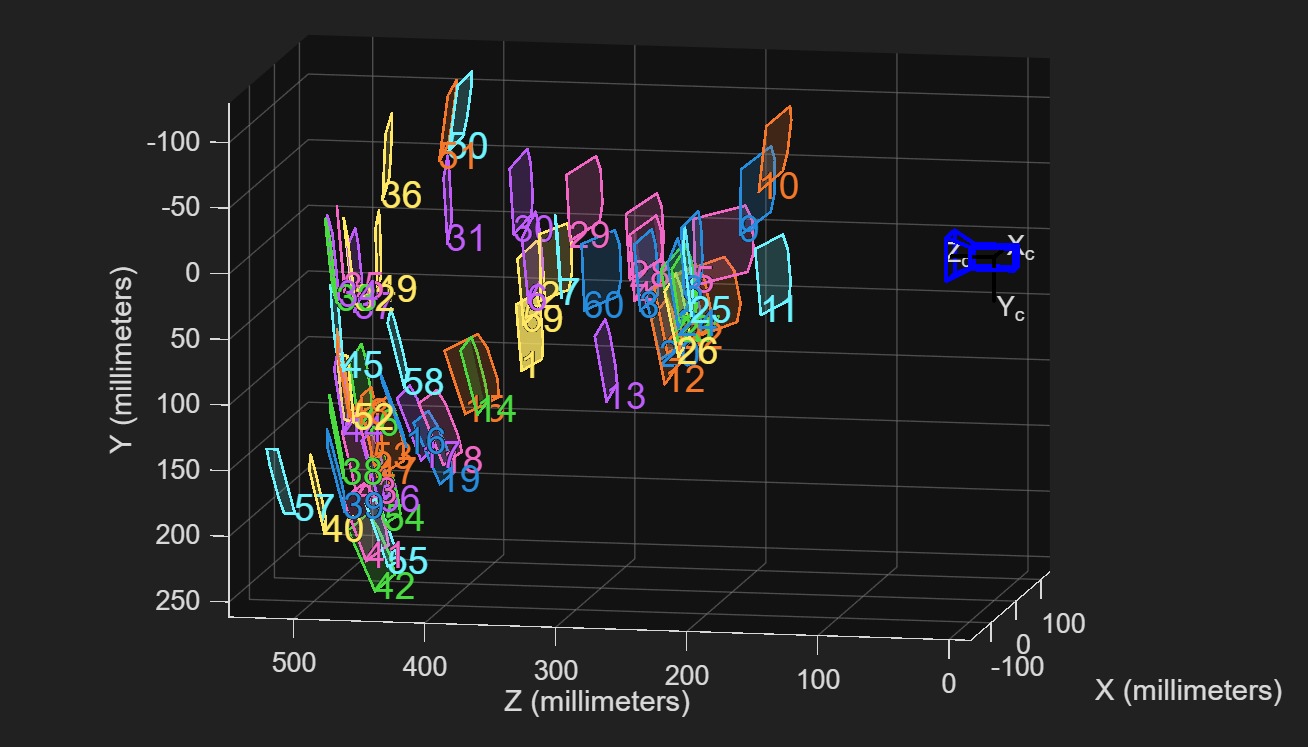Click the orange patch numbered 10
This screenshot has width=1308, height=747.
point(779,185)
